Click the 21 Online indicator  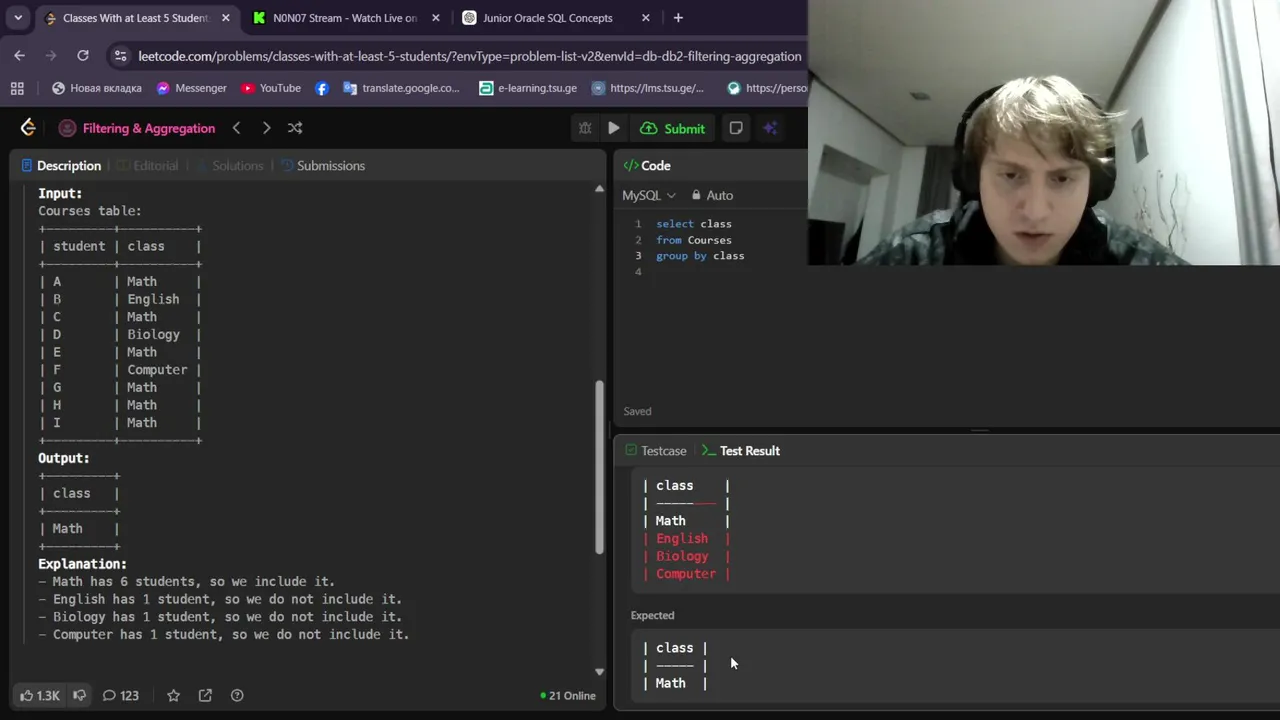click(x=568, y=696)
